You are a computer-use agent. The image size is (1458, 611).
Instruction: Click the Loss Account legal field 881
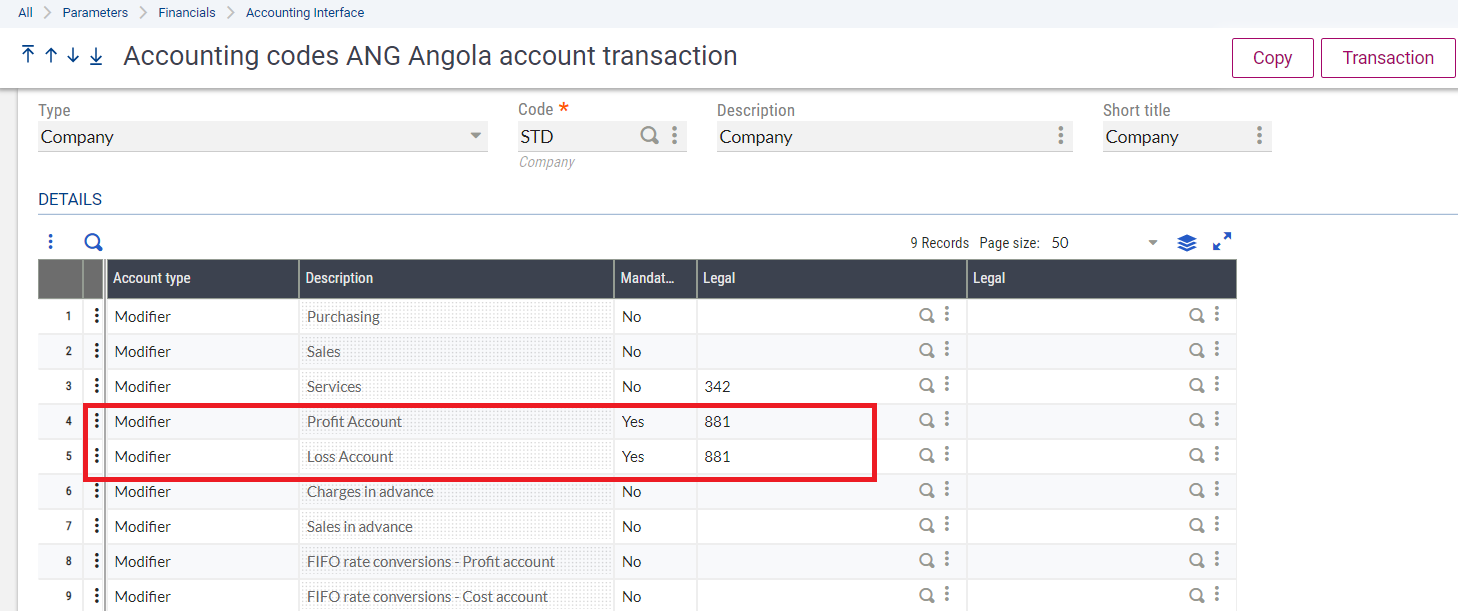[780, 456]
